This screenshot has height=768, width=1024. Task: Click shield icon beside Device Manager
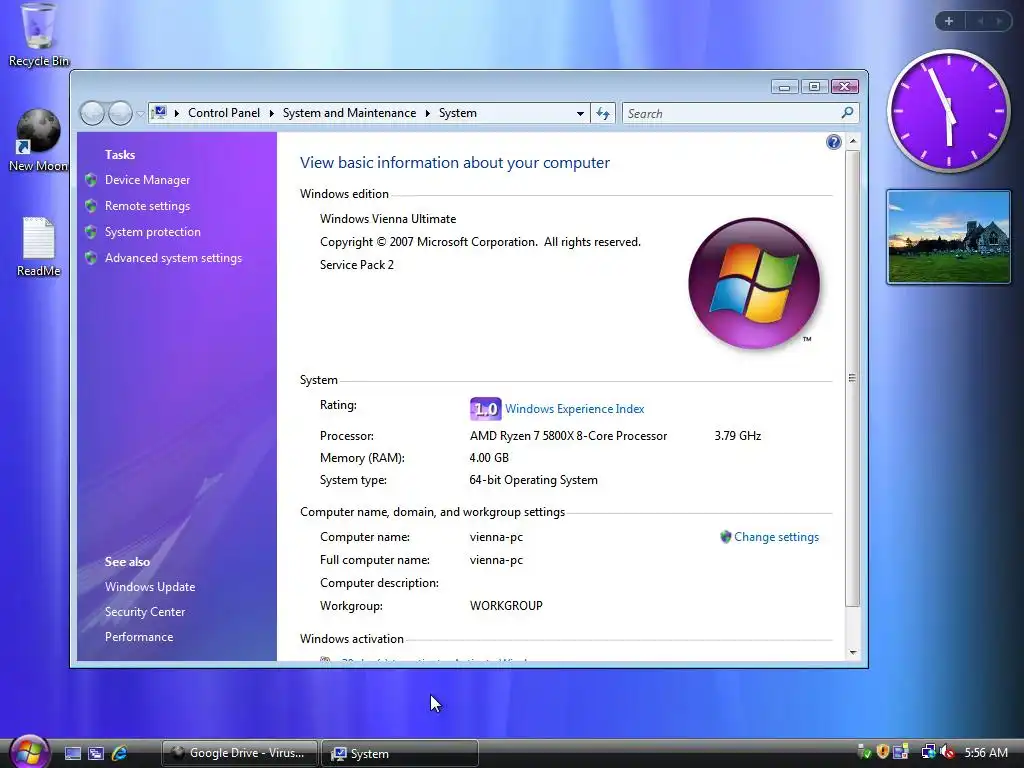click(91, 180)
